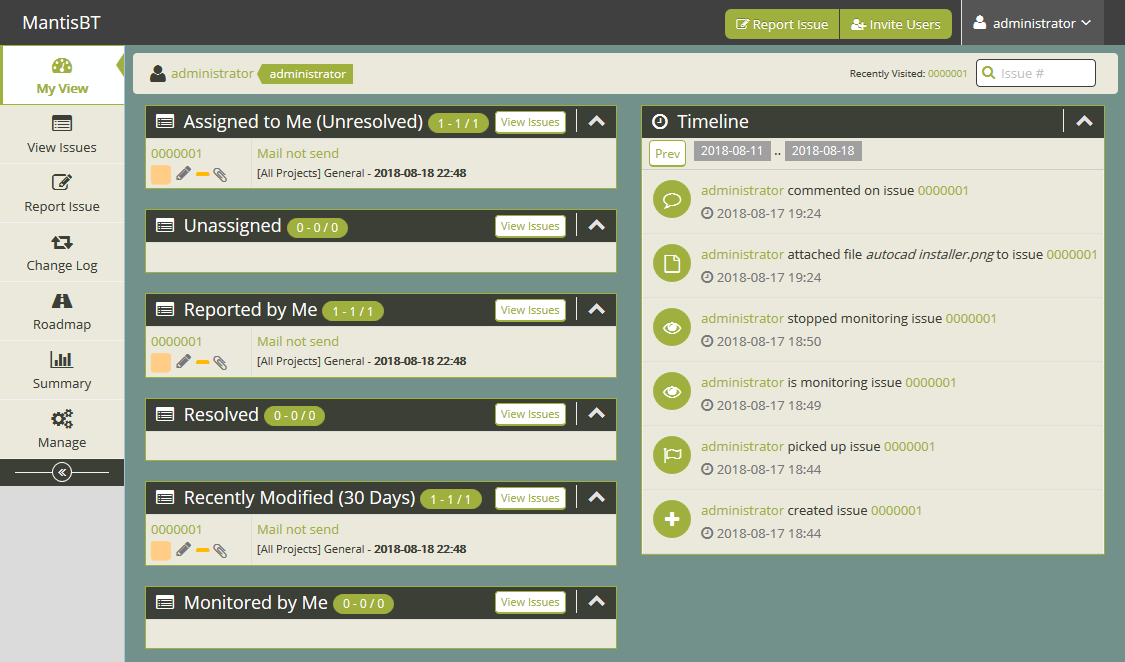Screen dimensions: 1125x662
Task: View Issues for Assigned to Me
Action: pos(530,122)
